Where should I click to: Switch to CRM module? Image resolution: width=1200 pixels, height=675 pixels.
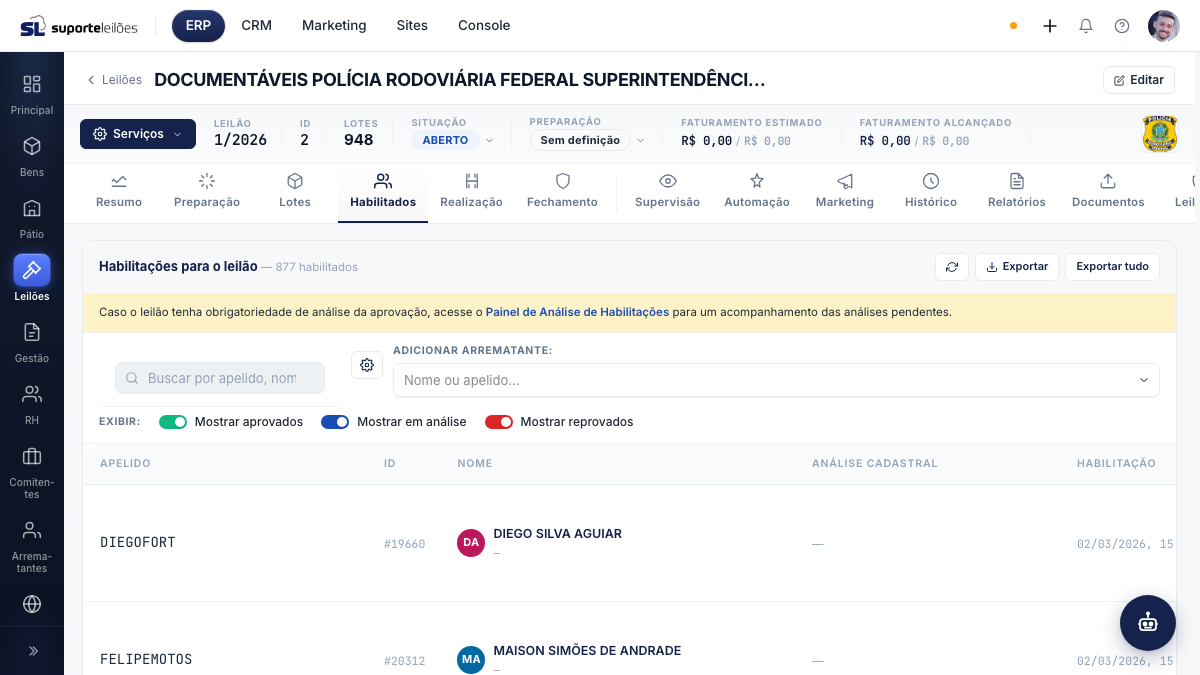click(257, 26)
